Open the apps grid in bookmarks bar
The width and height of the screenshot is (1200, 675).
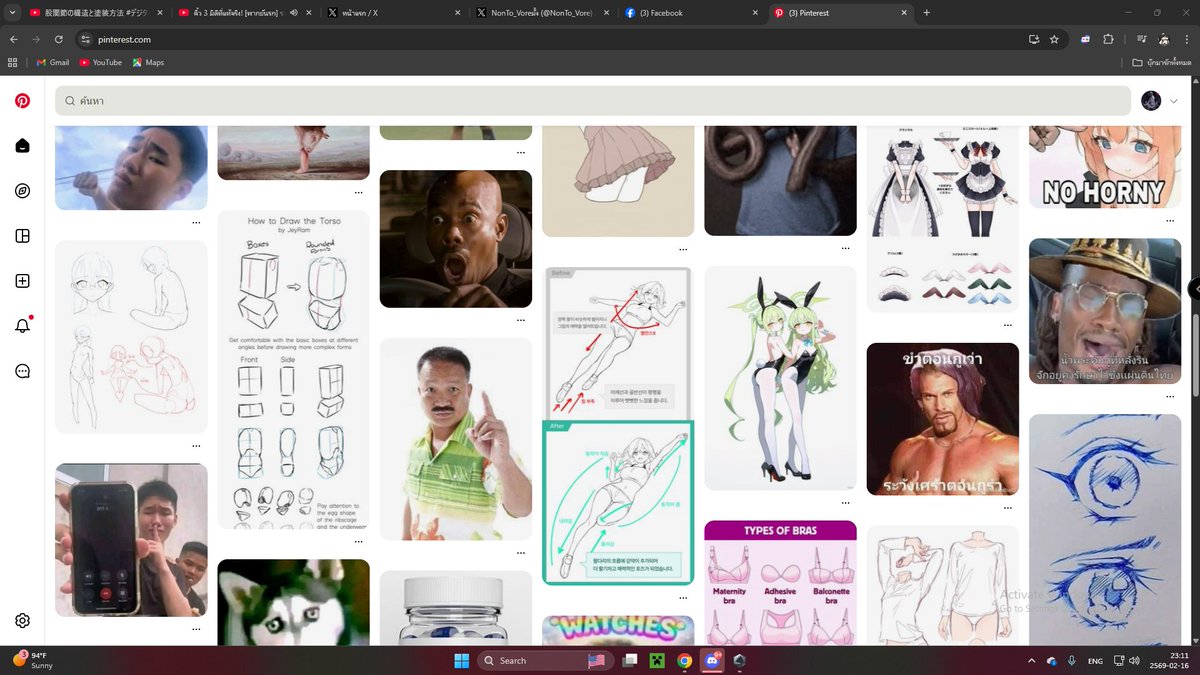coord(13,62)
